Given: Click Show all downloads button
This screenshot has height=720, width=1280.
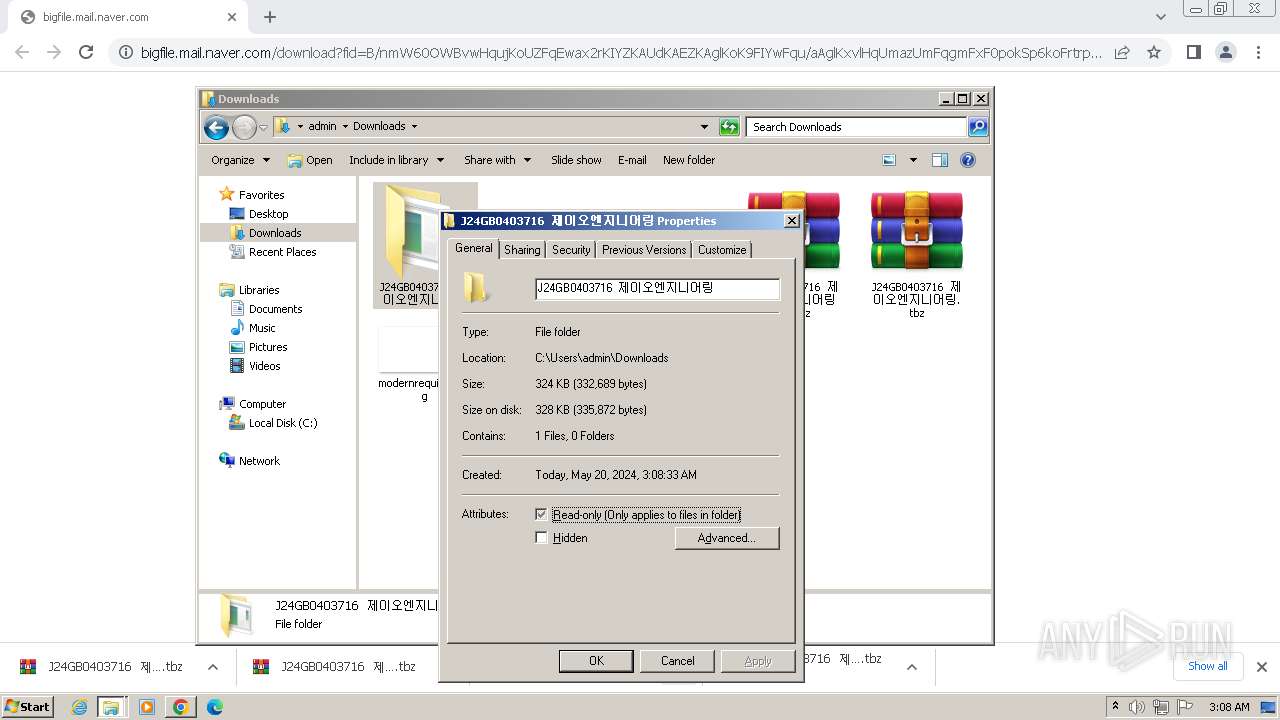Looking at the screenshot, I should click(1208, 666).
